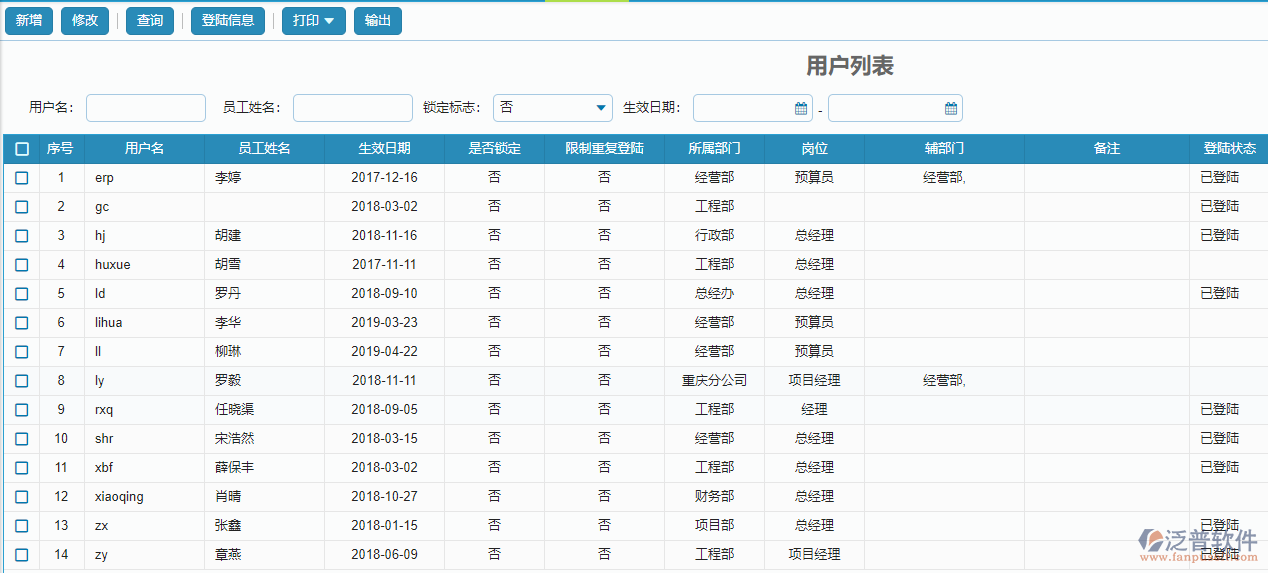Image resolution: width=1268 pixels, height=573 pixels.
Task: Click employee name 李婷
Action: [228, 178]
